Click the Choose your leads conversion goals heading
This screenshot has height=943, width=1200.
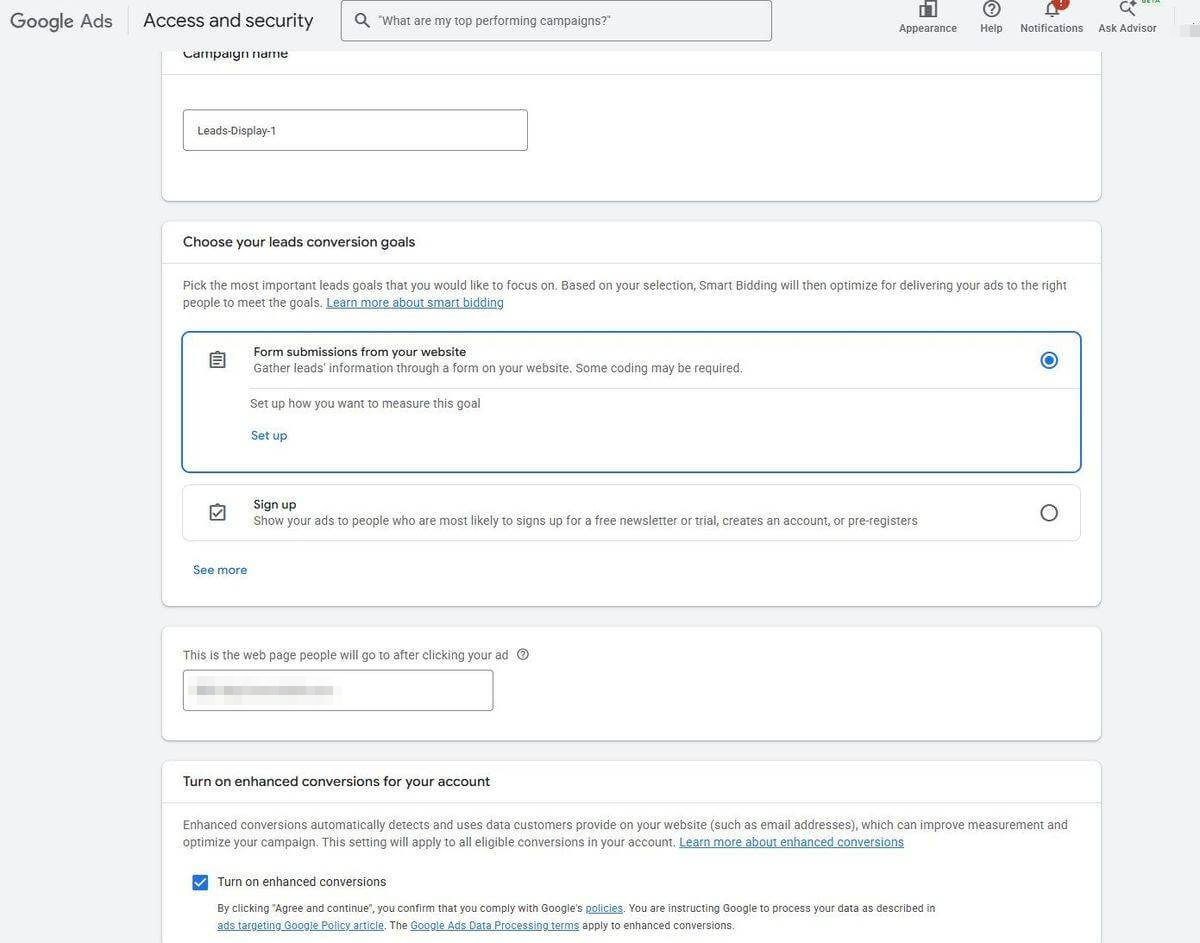(299, 242)
